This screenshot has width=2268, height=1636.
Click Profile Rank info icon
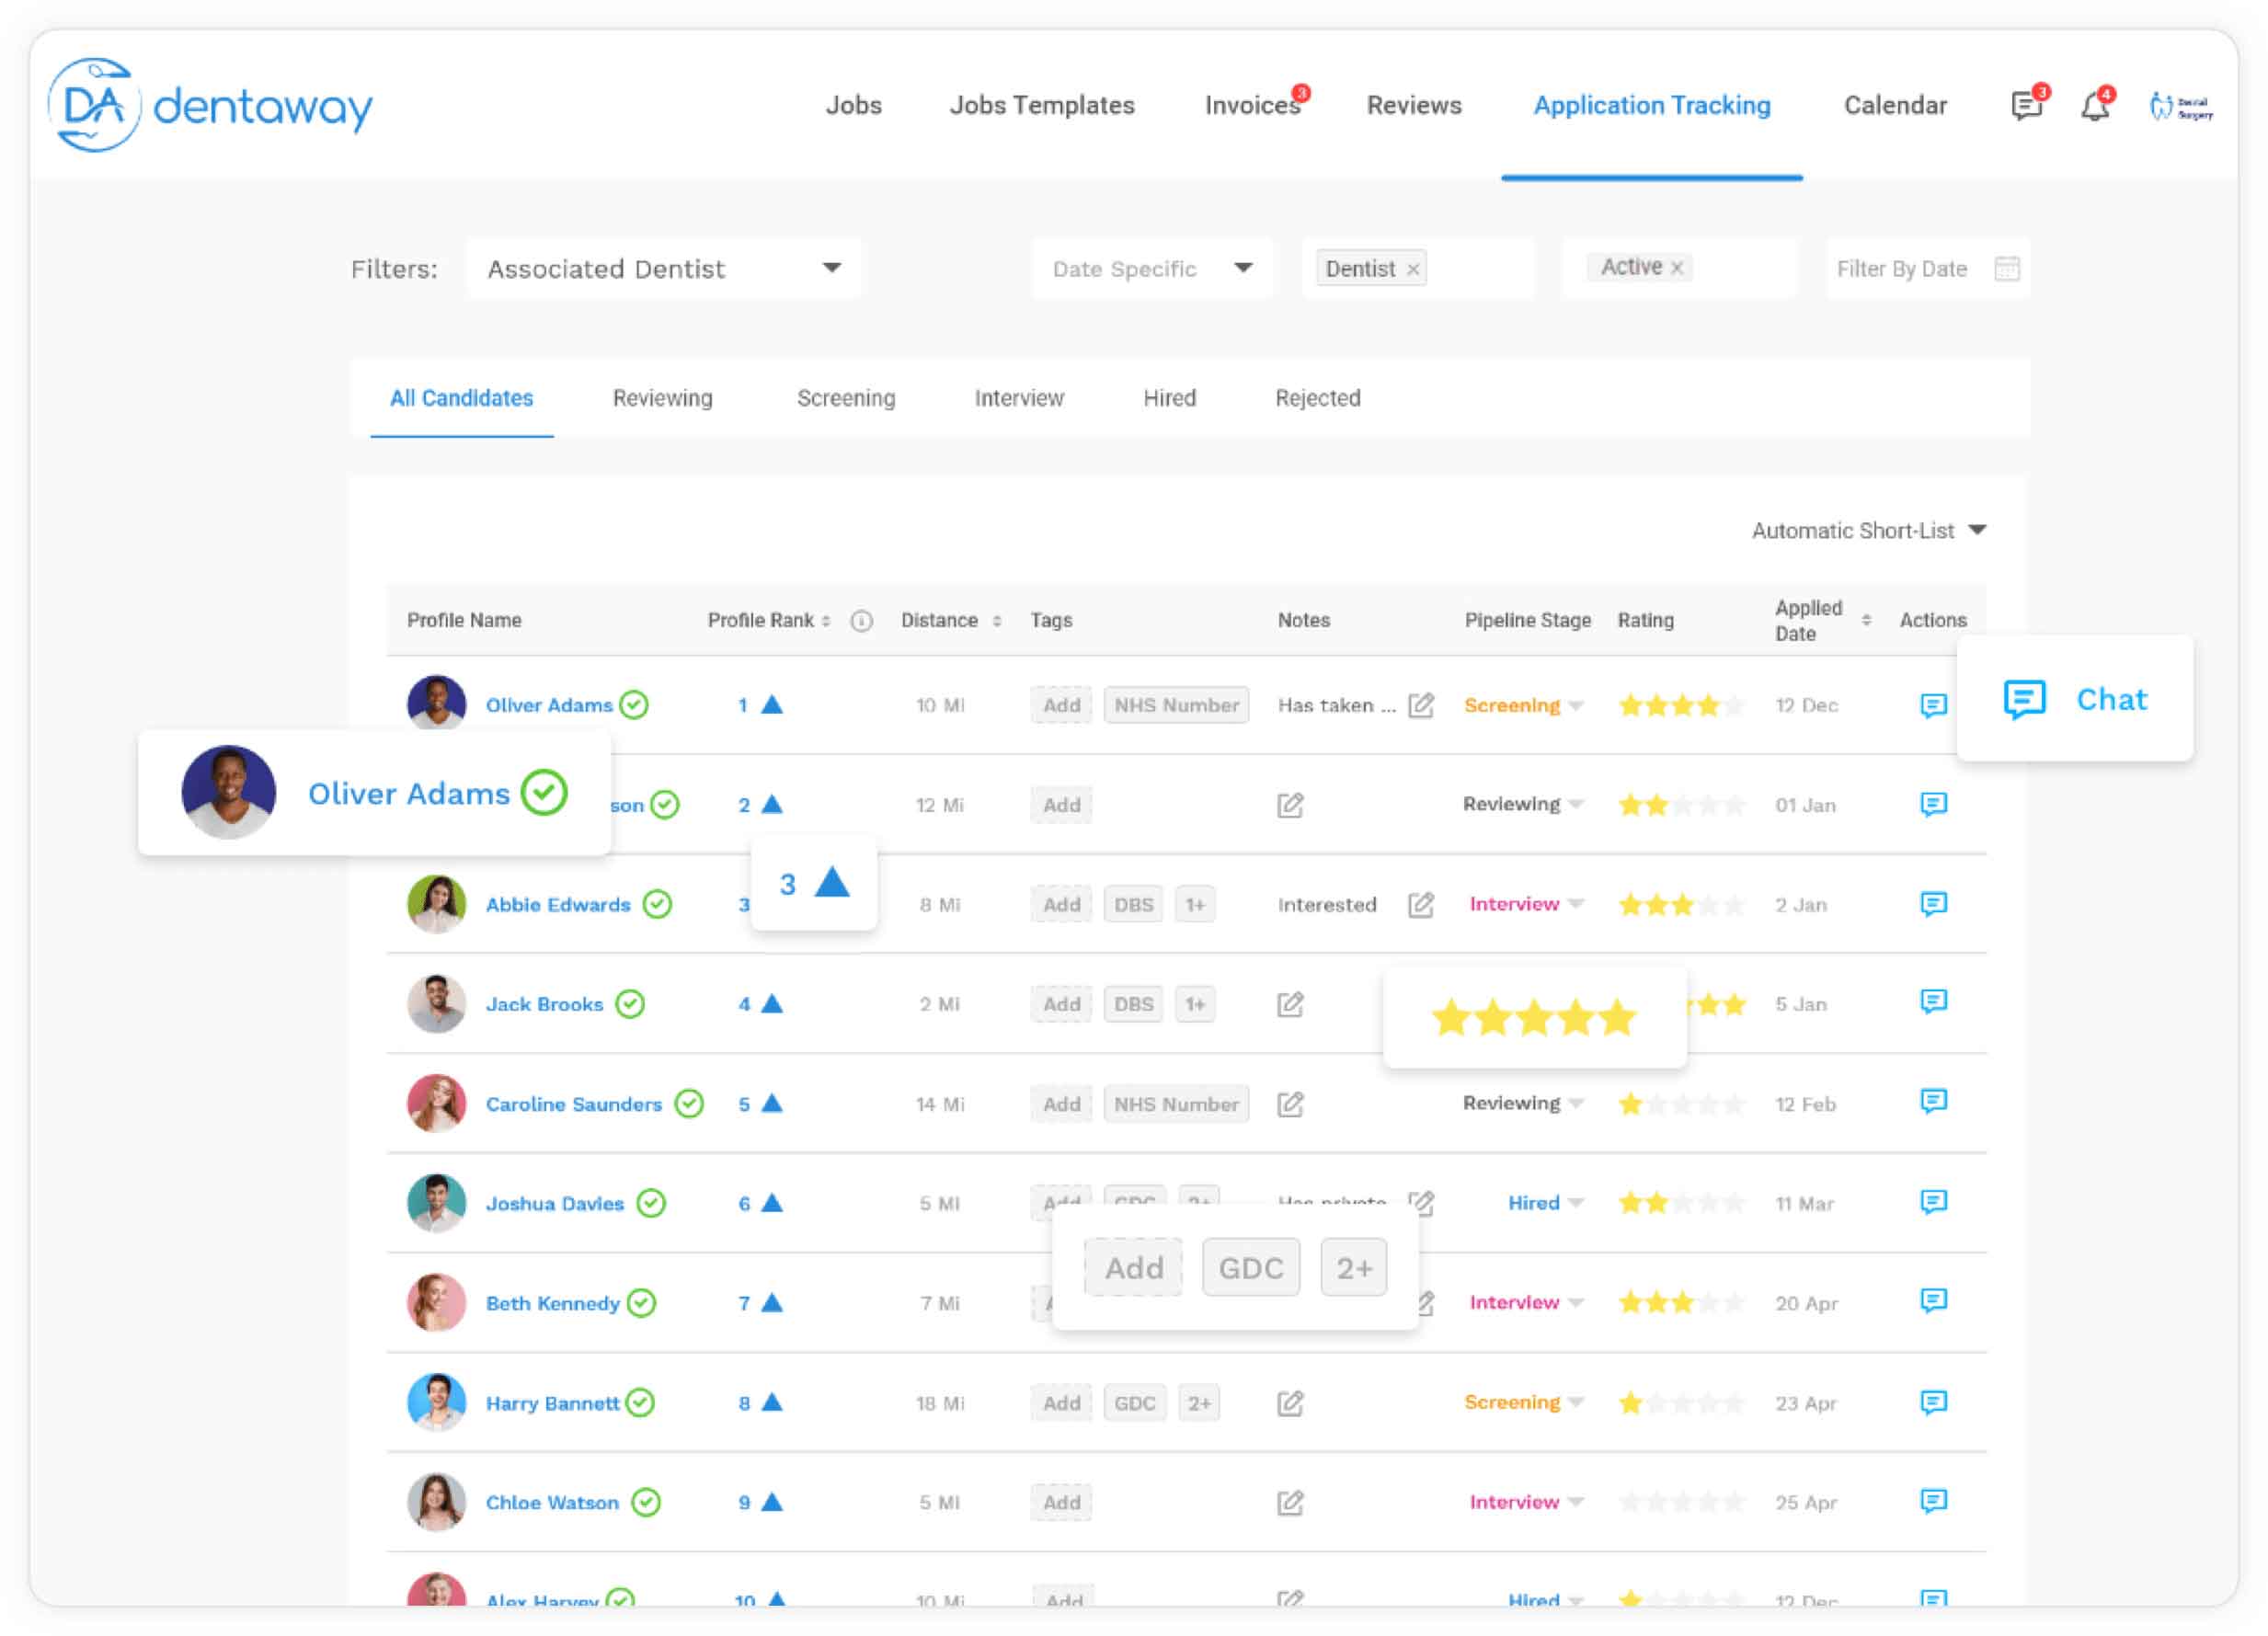pos(861,620)
